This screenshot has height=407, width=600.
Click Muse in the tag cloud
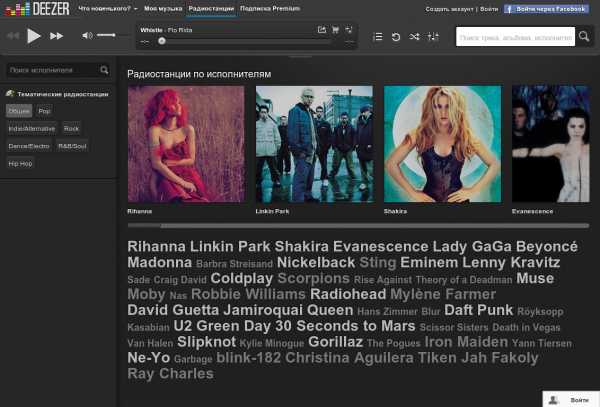(x=535, y=278)
